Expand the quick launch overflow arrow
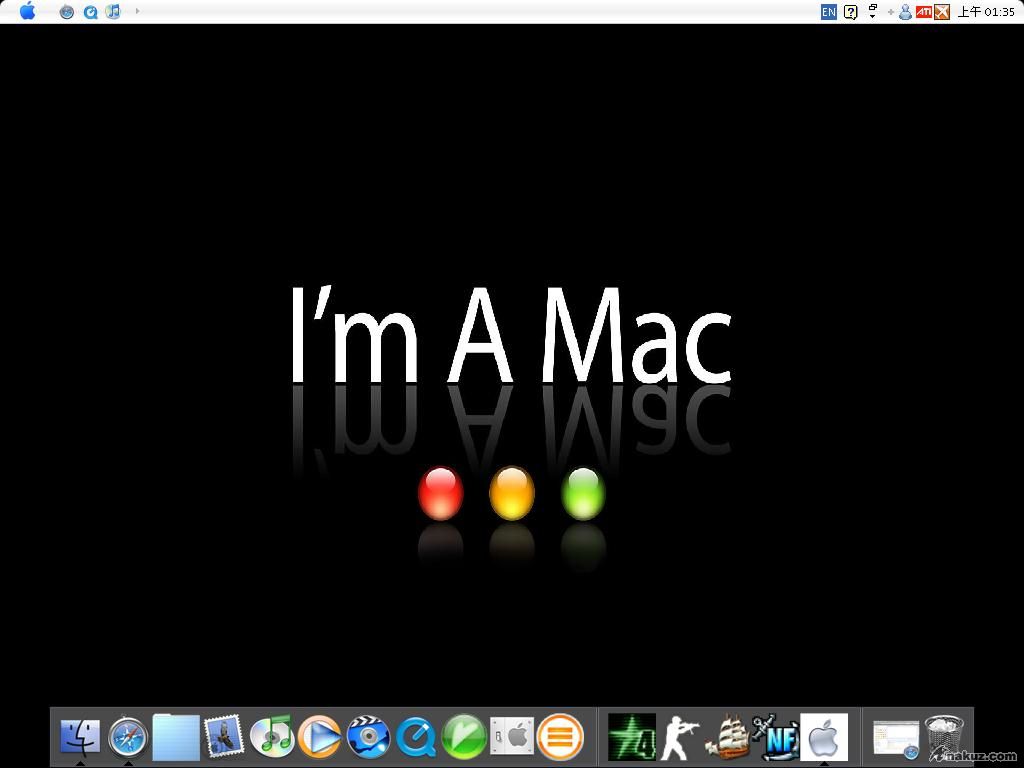1024x768 pixels. pyautogui.click(x=137, y=11)
